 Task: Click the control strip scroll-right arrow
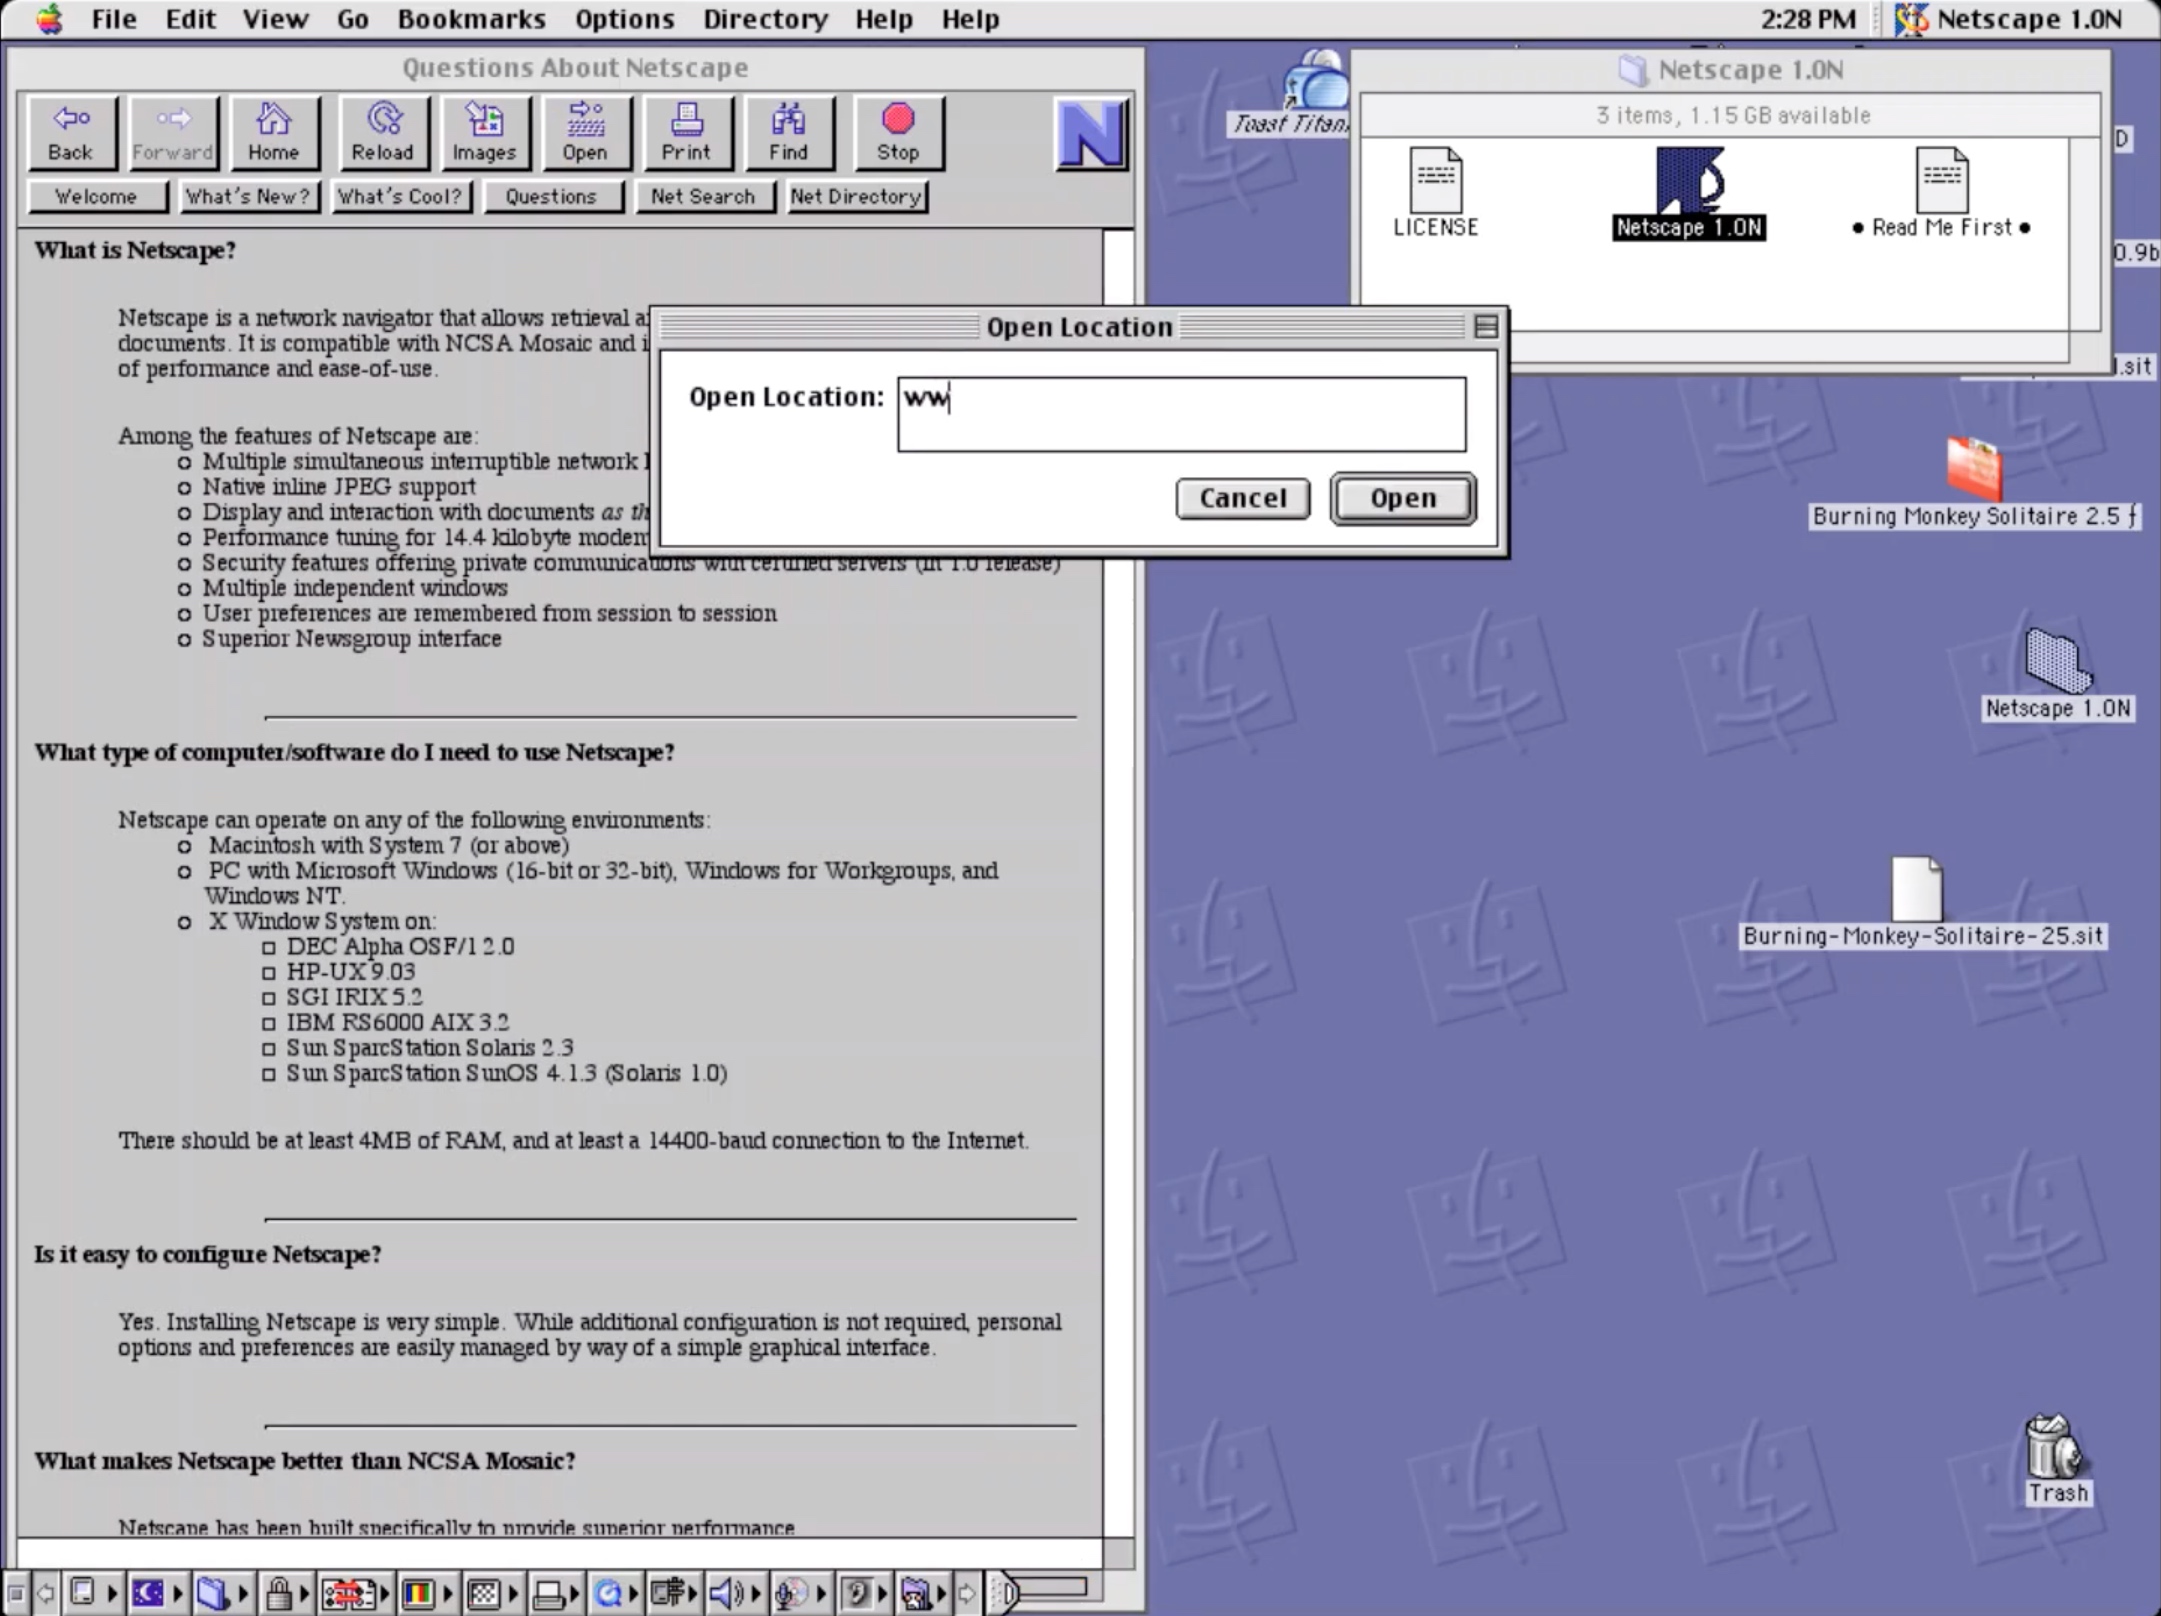pos(966,1593)
